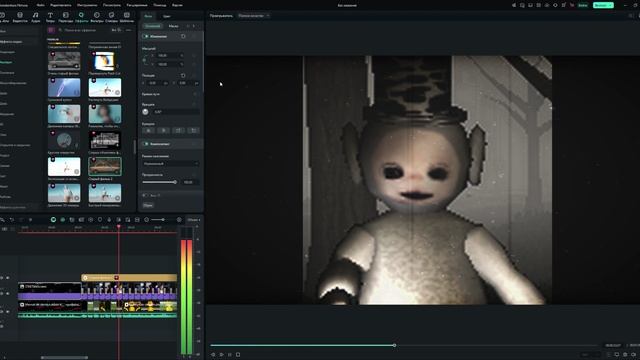640x360 pixels.
Task: Click the next arrow beside the Mask sub-tab
Action: point(193,26)
